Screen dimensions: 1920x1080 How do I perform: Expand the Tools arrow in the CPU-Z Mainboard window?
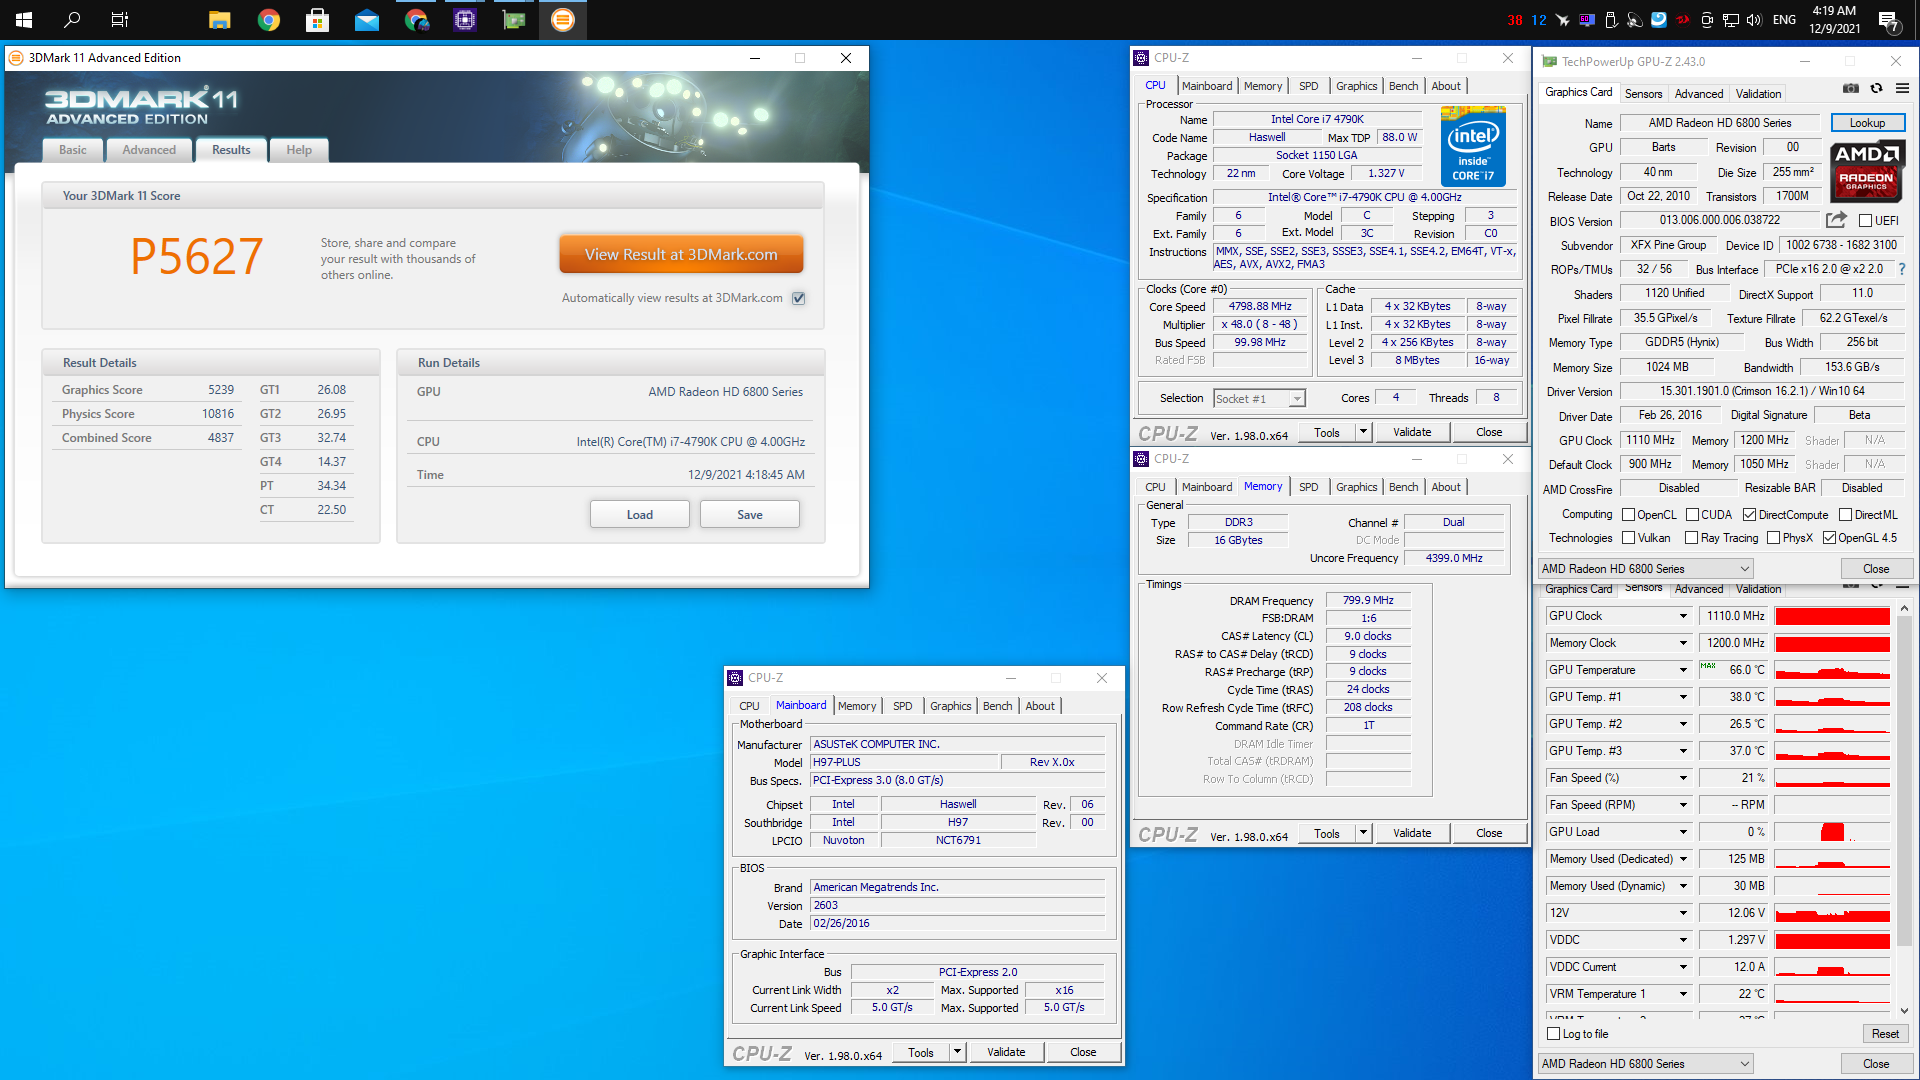[957, 1052]
